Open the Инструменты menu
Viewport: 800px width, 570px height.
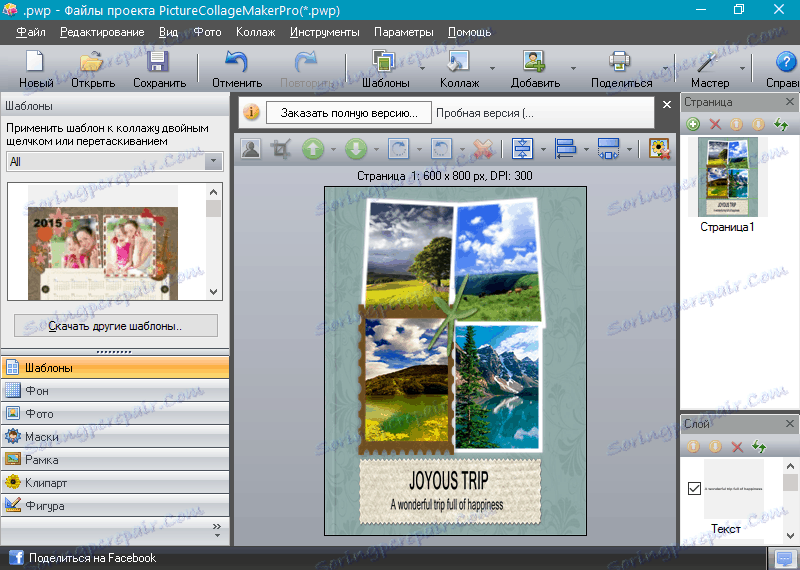click(x=324, y=32)
